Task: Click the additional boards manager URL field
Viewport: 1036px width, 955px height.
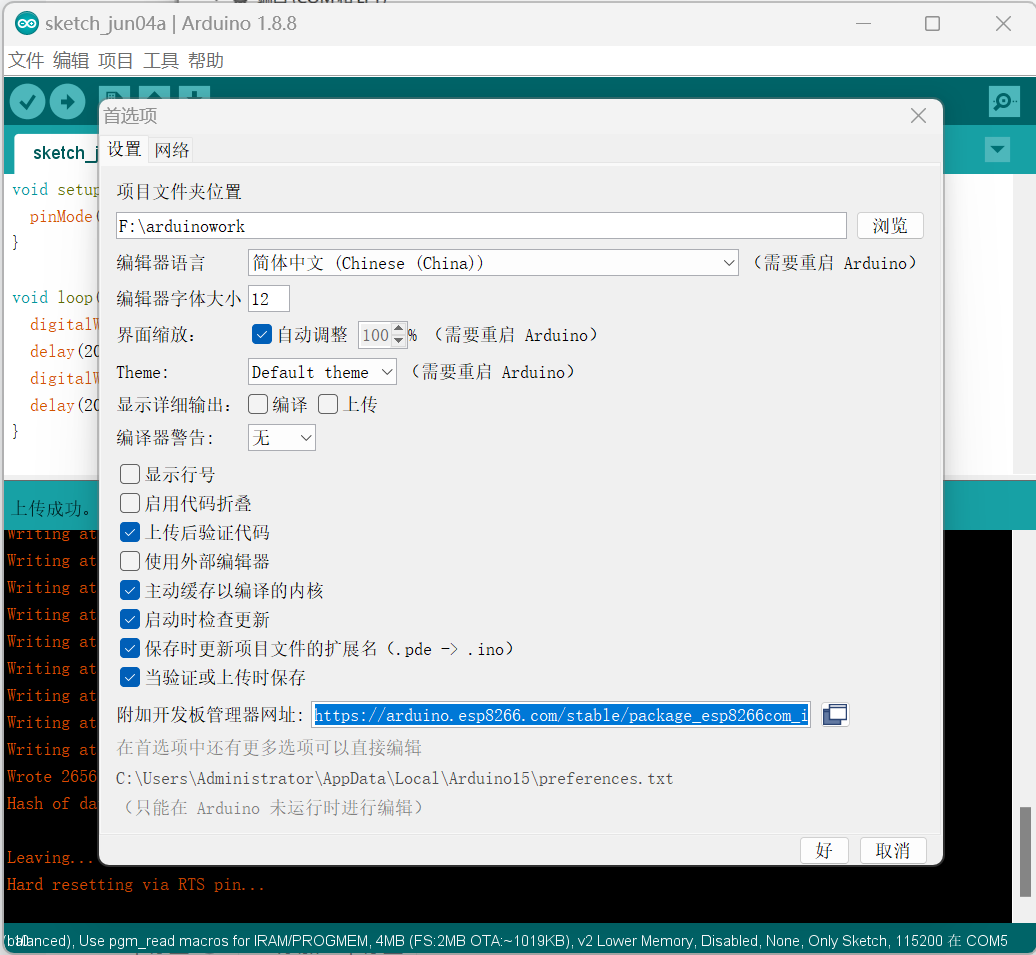Action: (560, 714)
